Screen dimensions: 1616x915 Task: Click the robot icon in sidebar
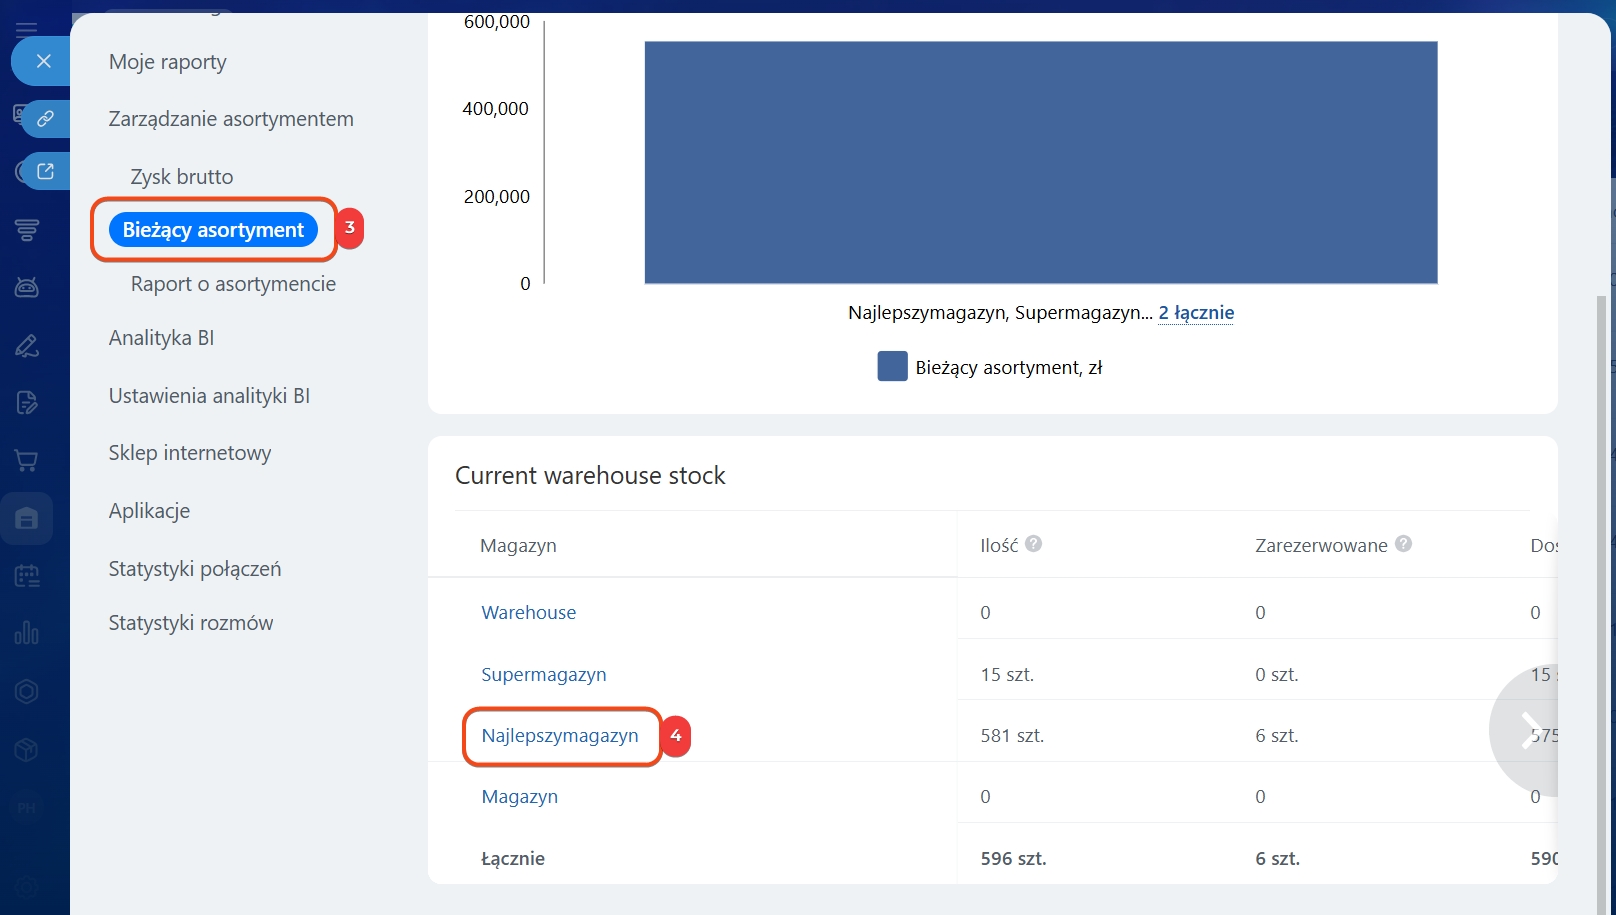[x=27, y=288]
